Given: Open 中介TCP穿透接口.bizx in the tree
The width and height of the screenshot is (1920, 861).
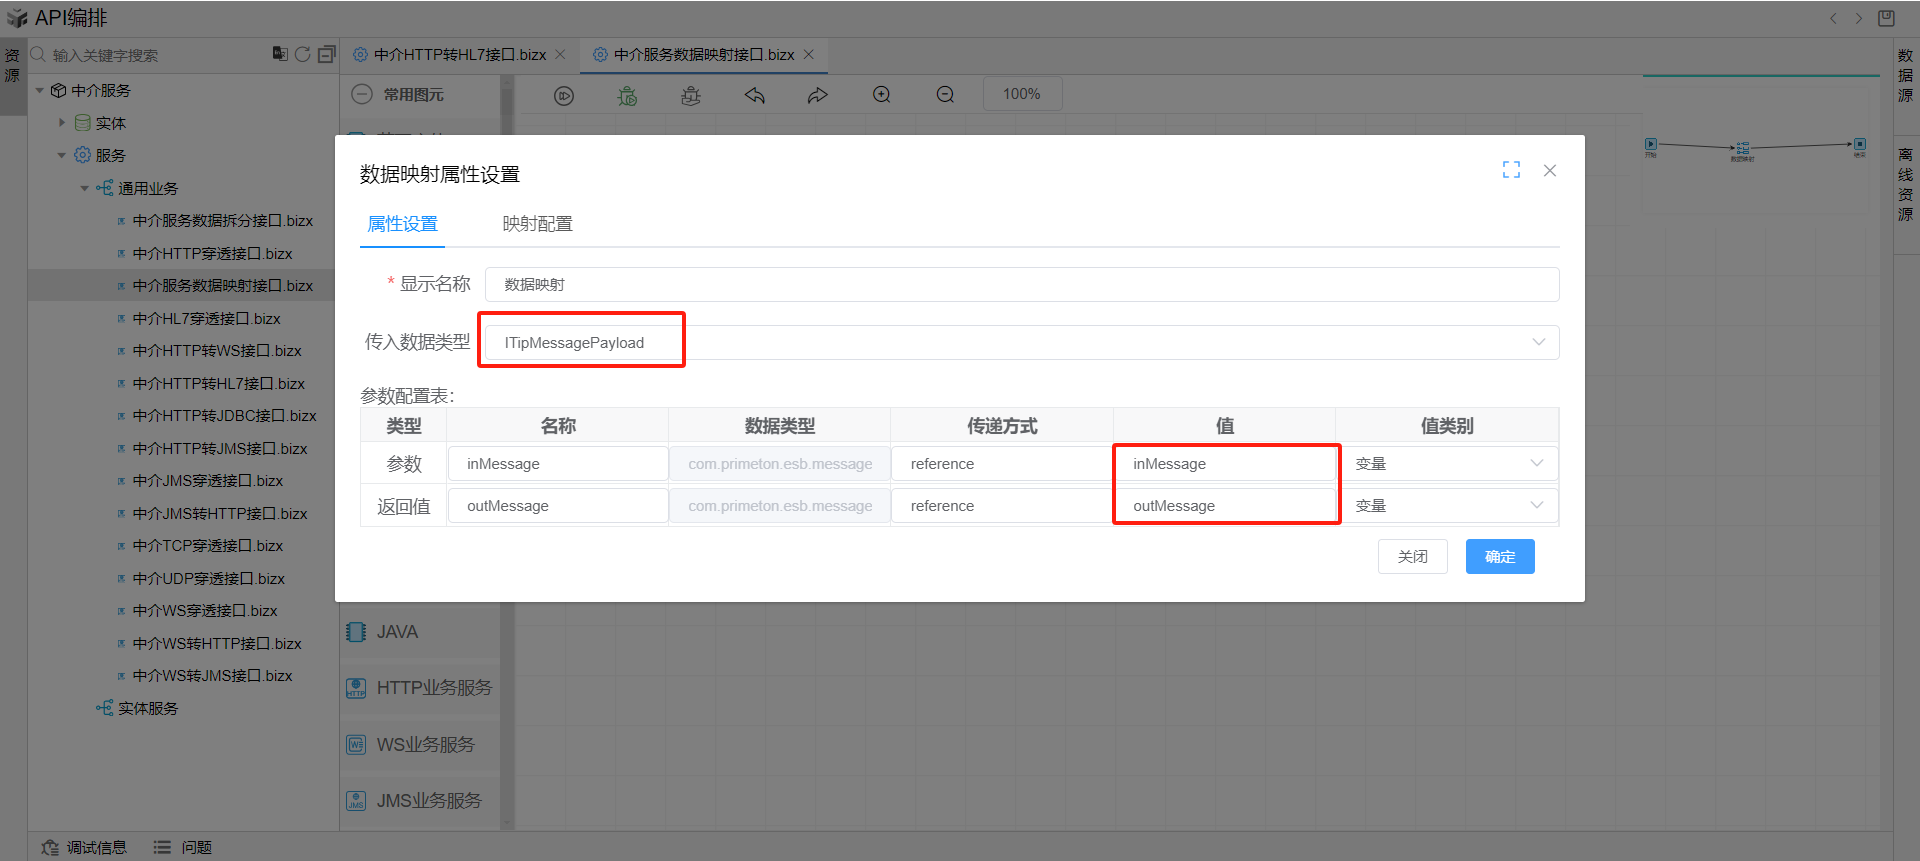Looking at the screenshot, I should [x=207, y=546].
